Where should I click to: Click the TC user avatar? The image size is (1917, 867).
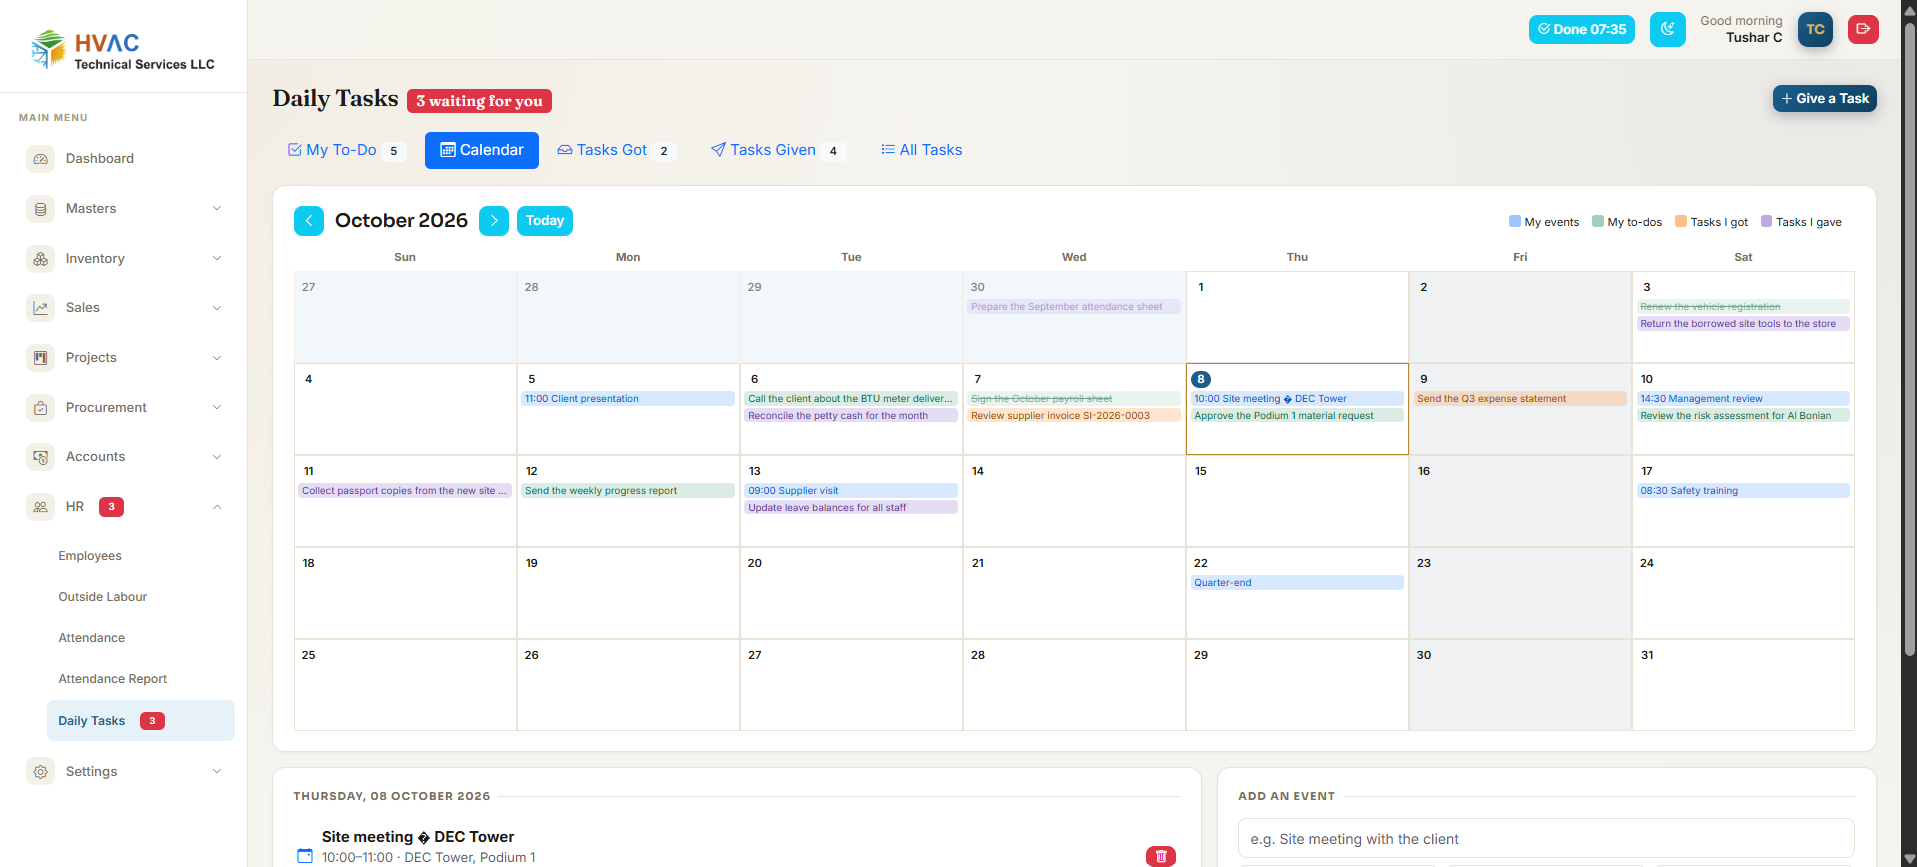1815,29
